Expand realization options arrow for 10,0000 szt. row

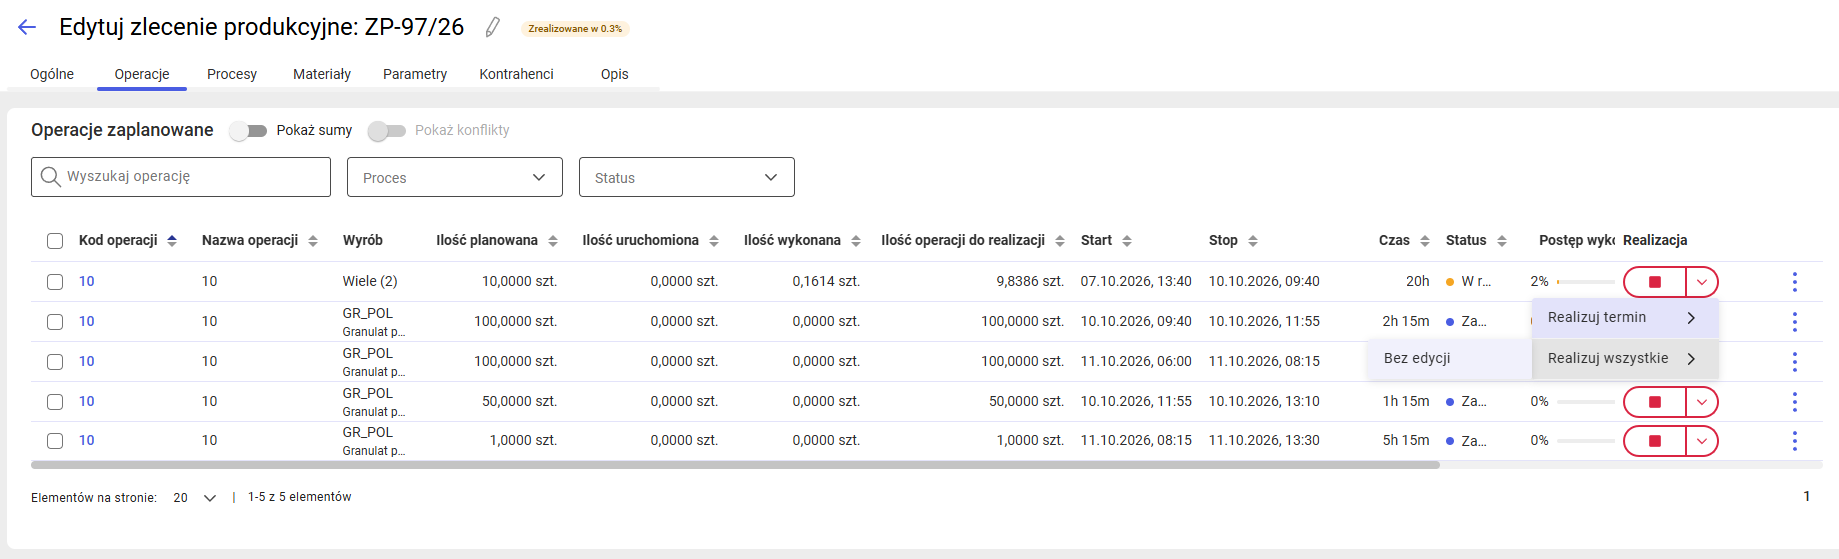[x=1702, y=282]
